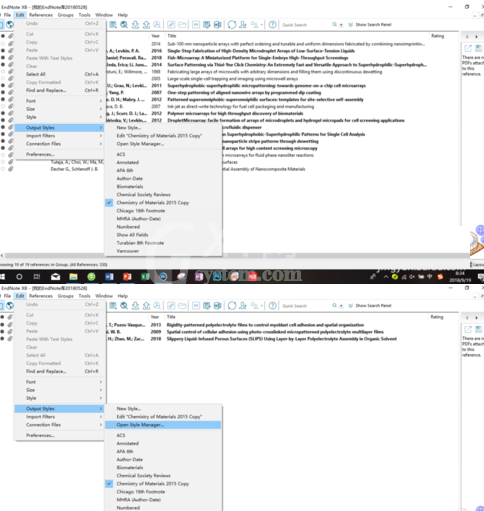Open PowerPoint from the Windows taskbar
Viewport: 484px width, 511px height.
pos(127,277)
